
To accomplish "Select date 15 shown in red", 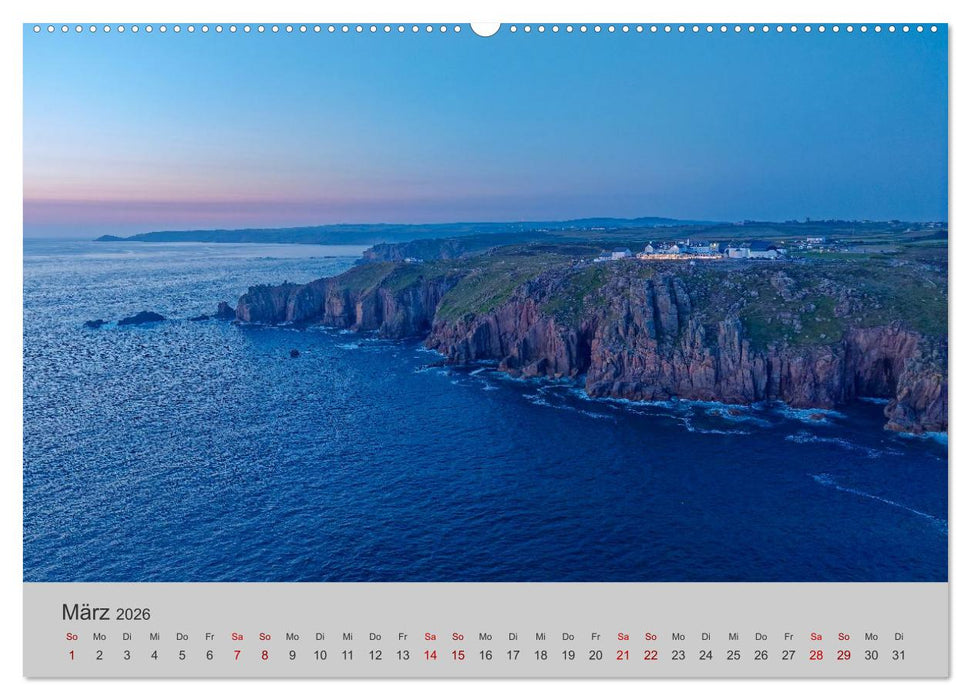I will [x=459, y=655].
